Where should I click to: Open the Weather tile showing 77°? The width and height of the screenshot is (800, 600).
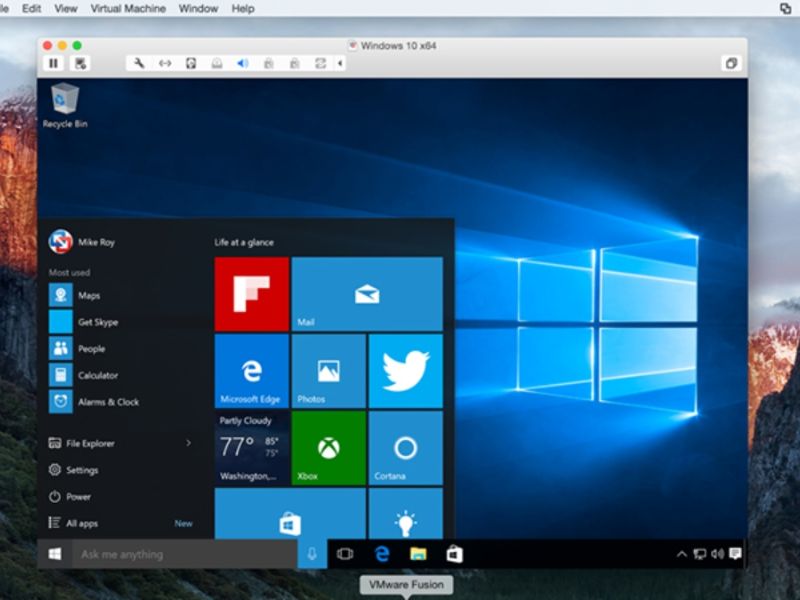252,448
